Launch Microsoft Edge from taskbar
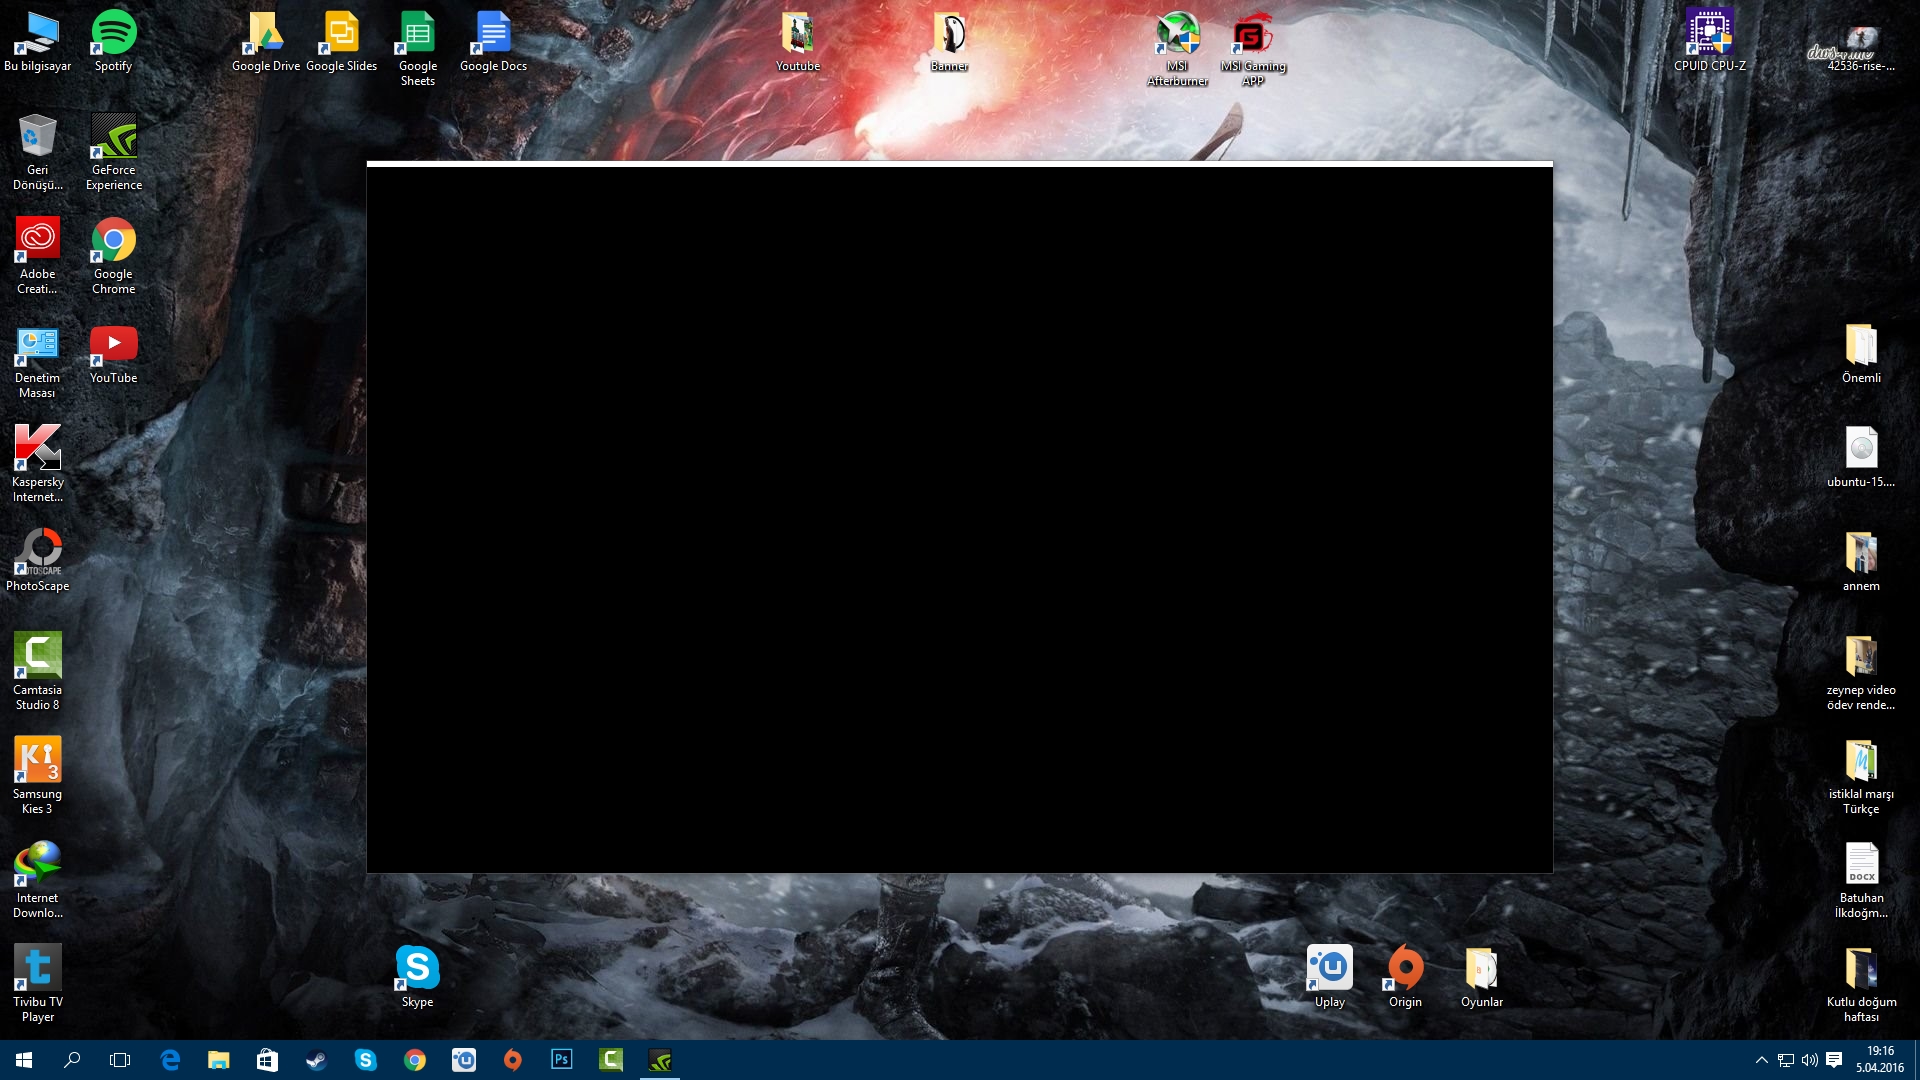 pyautogui.click(x=170, y=1060)
